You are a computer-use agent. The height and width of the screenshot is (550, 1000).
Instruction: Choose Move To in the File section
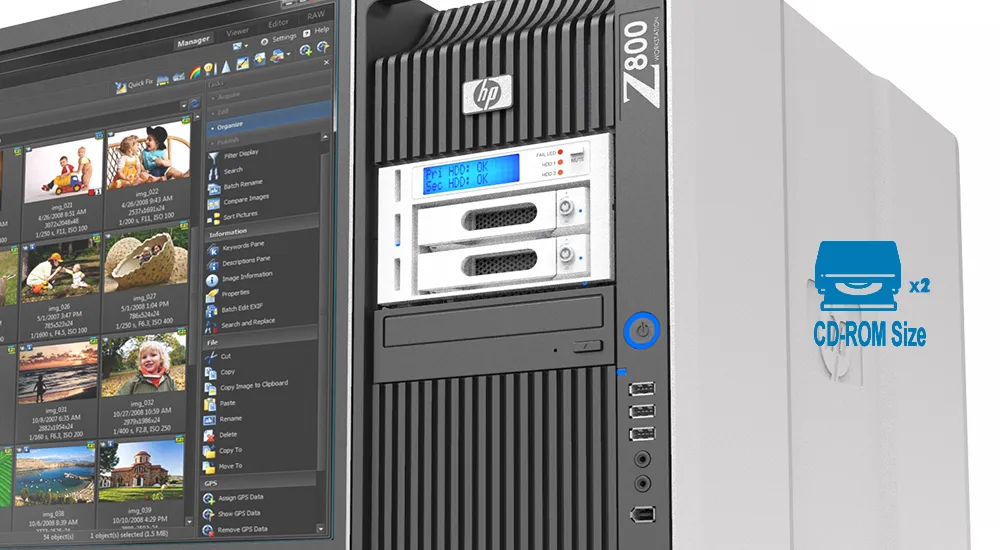tap(223, 467)
